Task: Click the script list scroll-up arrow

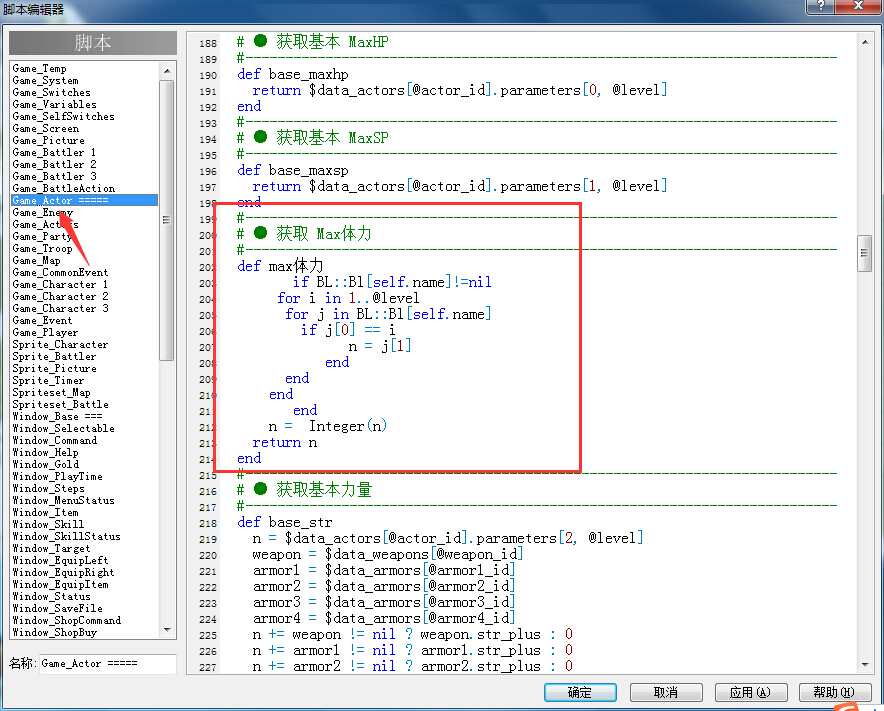Action: tap(167, 70)
